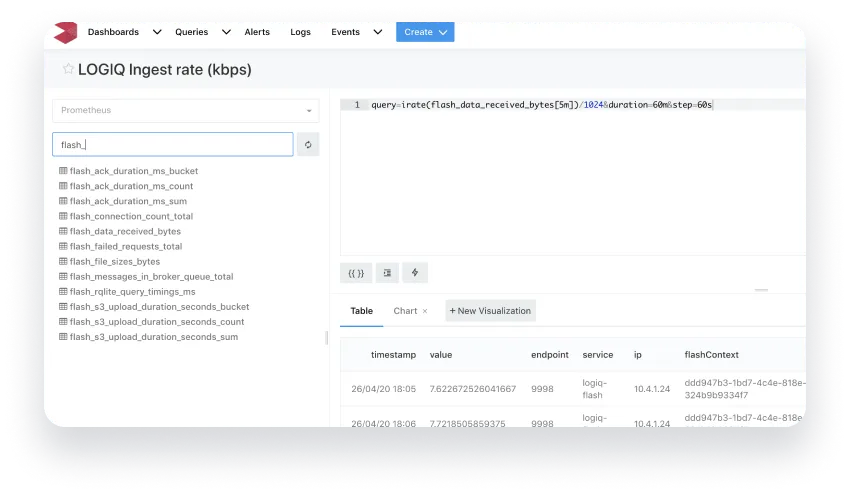The image size is (851, 494).
Task: Click the lightning bolt autocomplete icon
Action: [x=415, y=273]
